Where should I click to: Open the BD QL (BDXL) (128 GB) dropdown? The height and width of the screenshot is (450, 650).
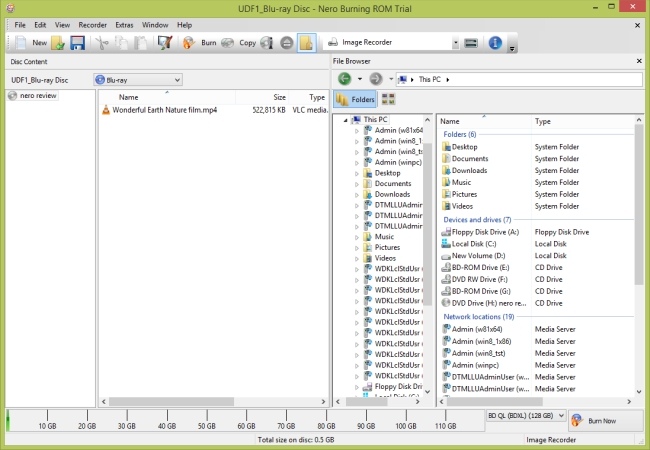click(526, 416)
